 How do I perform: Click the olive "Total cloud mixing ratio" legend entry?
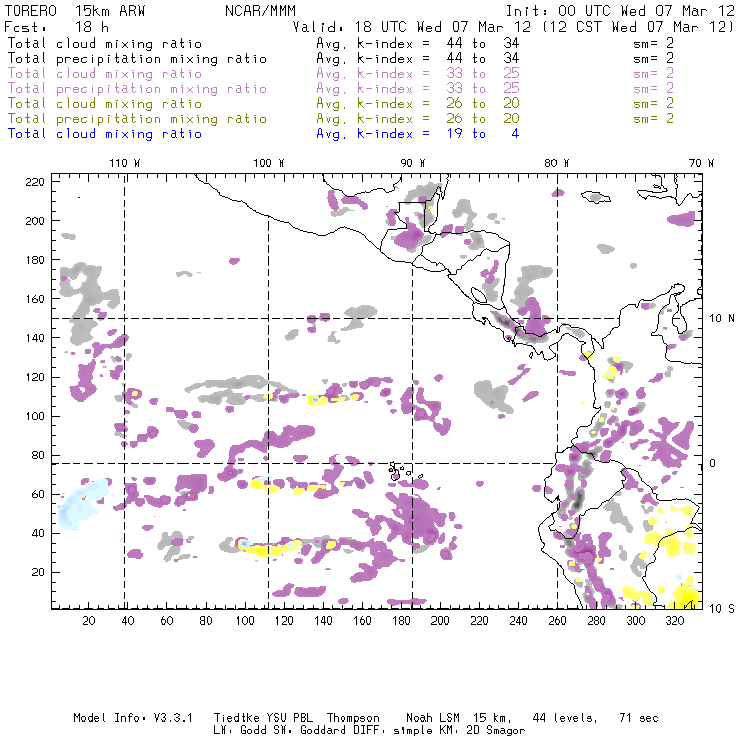pyautogui.click(x=105, y=104)
